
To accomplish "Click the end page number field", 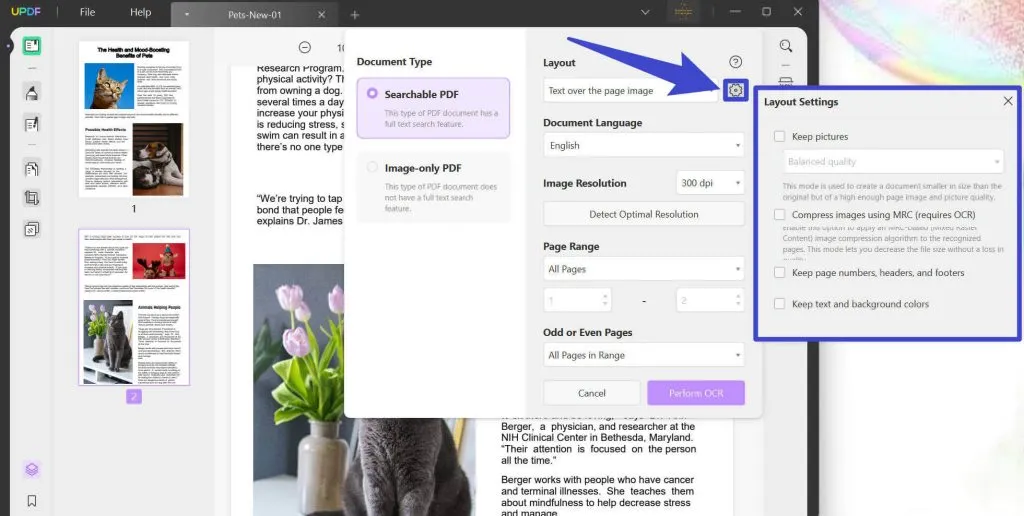I will [710, 300].
